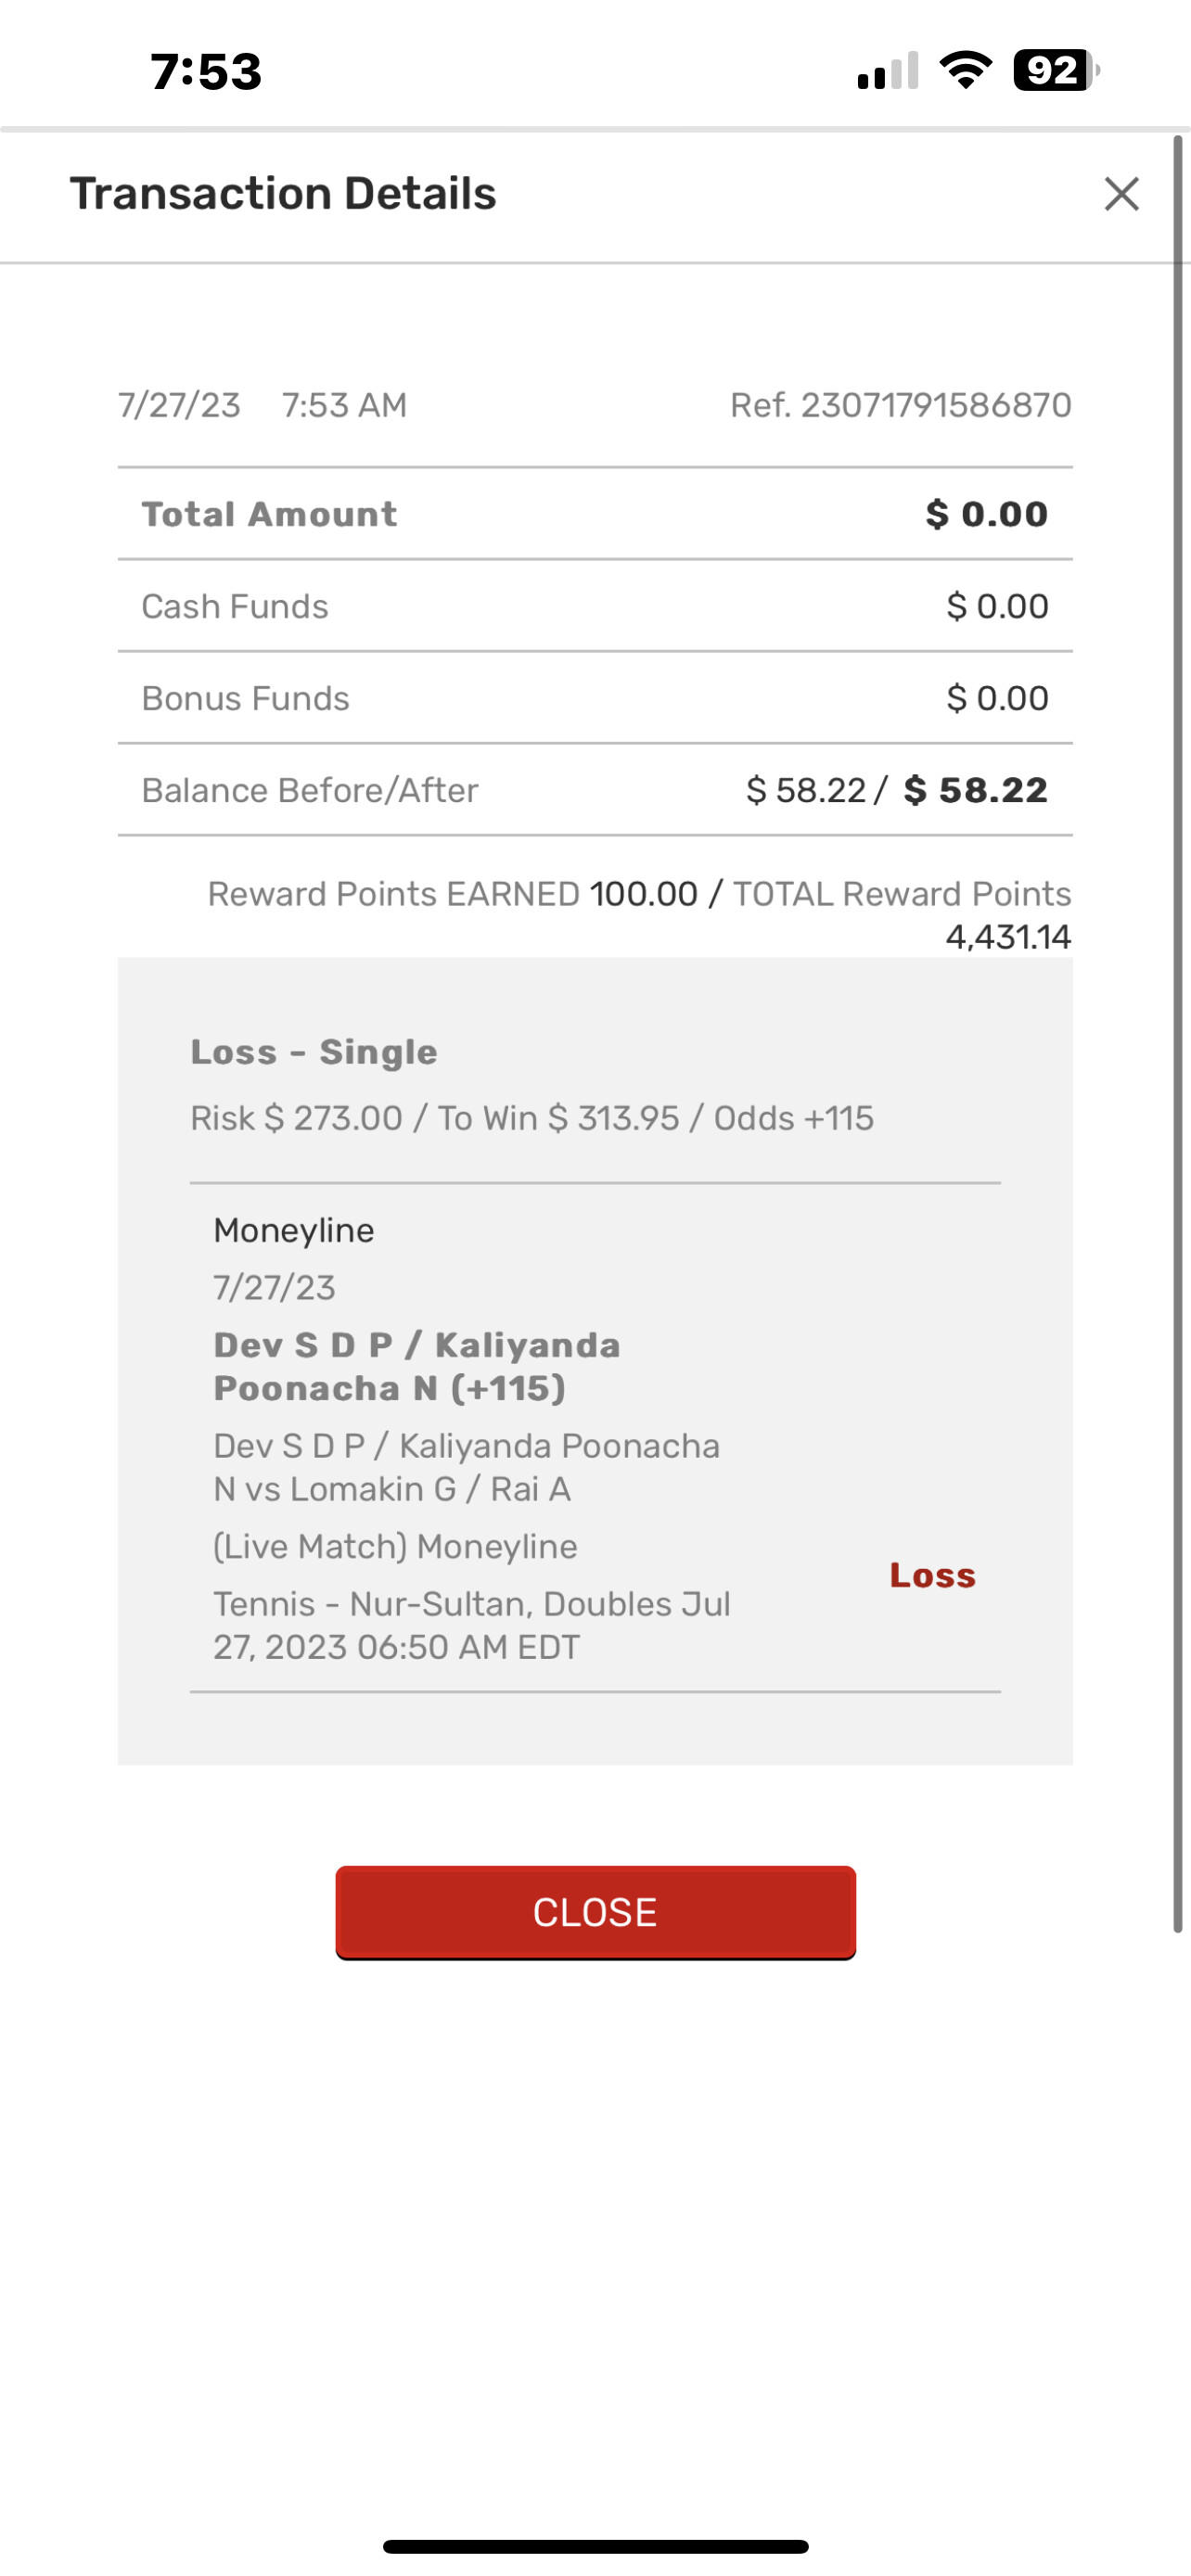Click the Balance Before/After amount
This screenshot has height=2576, width=1191.
point(896,790)
